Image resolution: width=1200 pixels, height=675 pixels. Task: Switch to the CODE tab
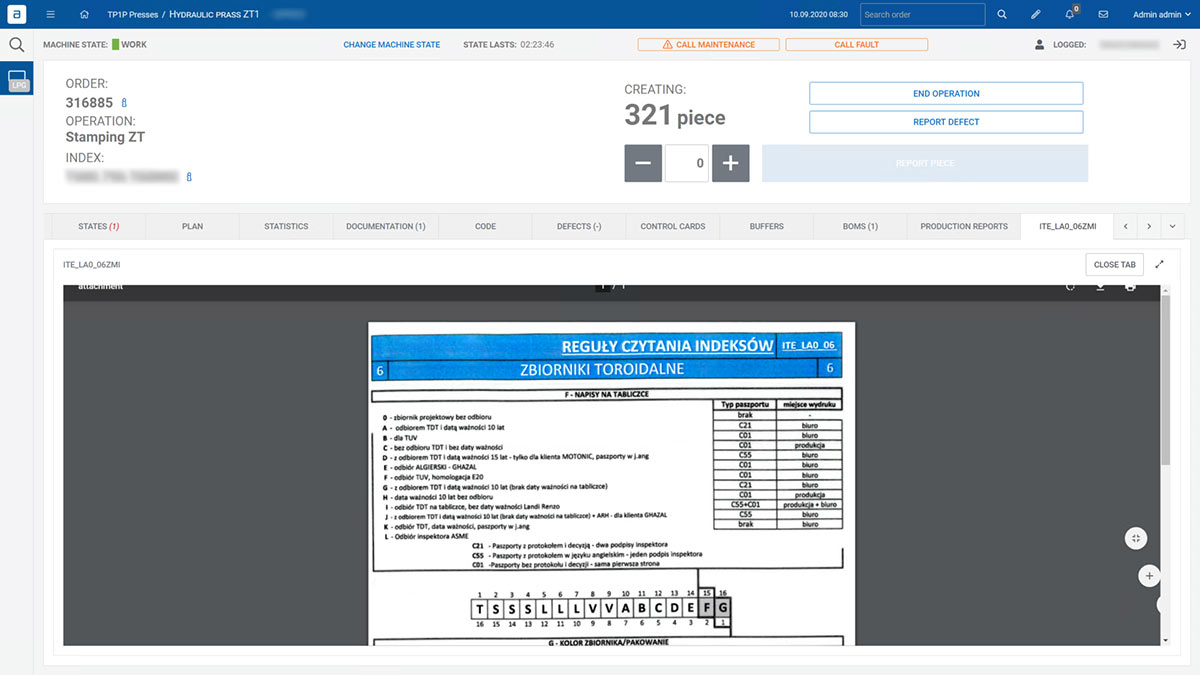tap(485, 227)
